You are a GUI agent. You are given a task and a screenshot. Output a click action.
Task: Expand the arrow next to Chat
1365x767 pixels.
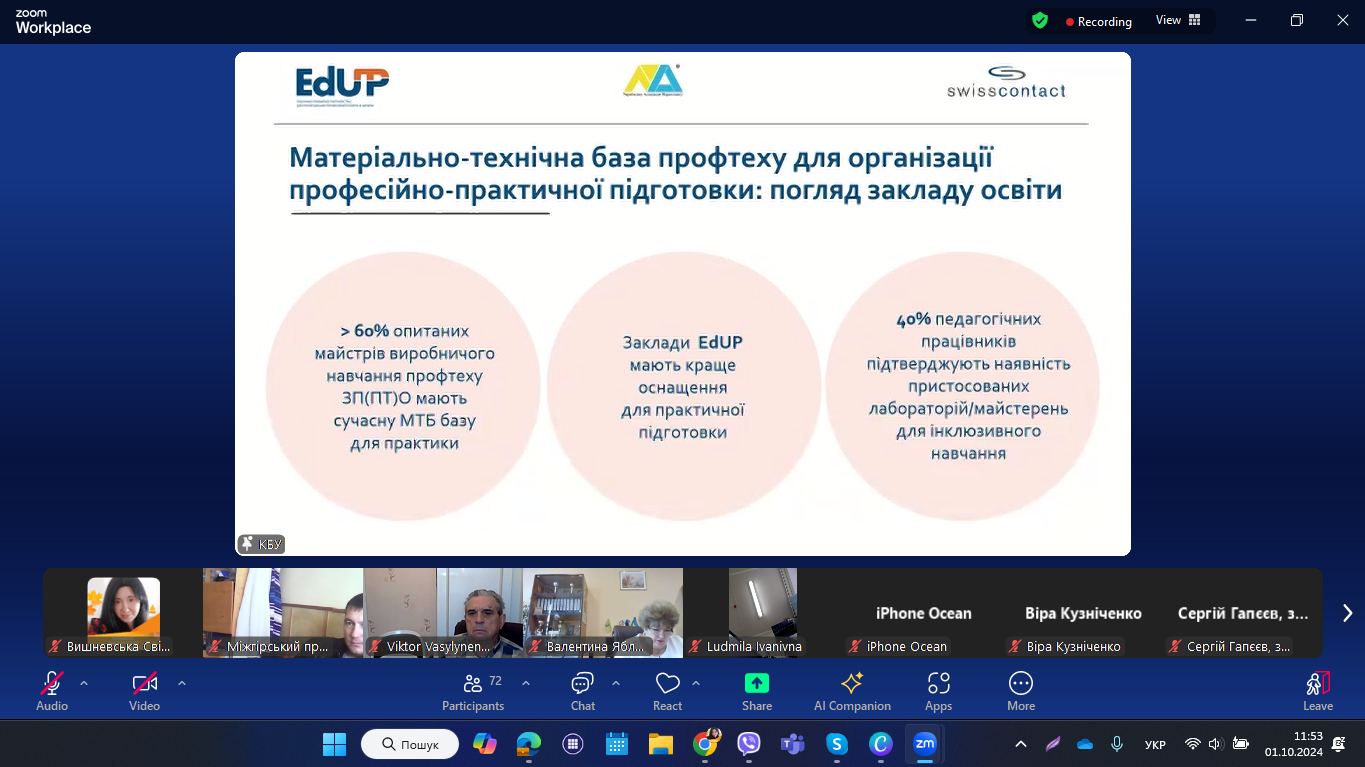616,683
